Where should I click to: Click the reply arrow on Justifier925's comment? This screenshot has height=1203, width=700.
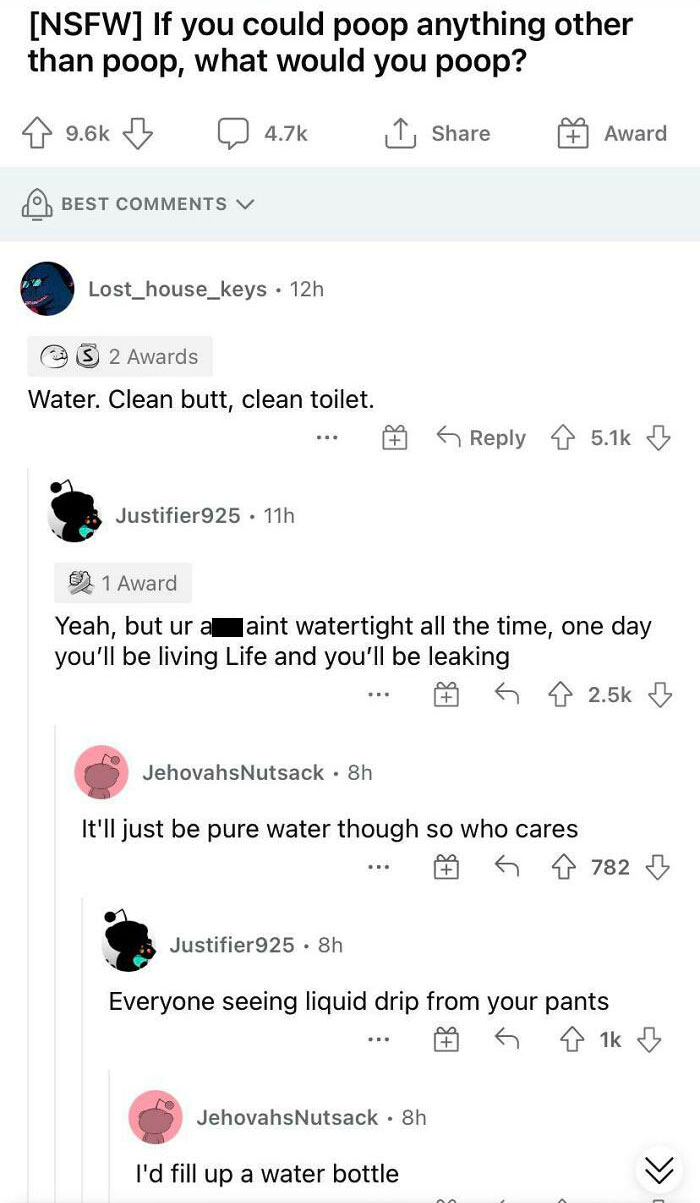(507, 694)
